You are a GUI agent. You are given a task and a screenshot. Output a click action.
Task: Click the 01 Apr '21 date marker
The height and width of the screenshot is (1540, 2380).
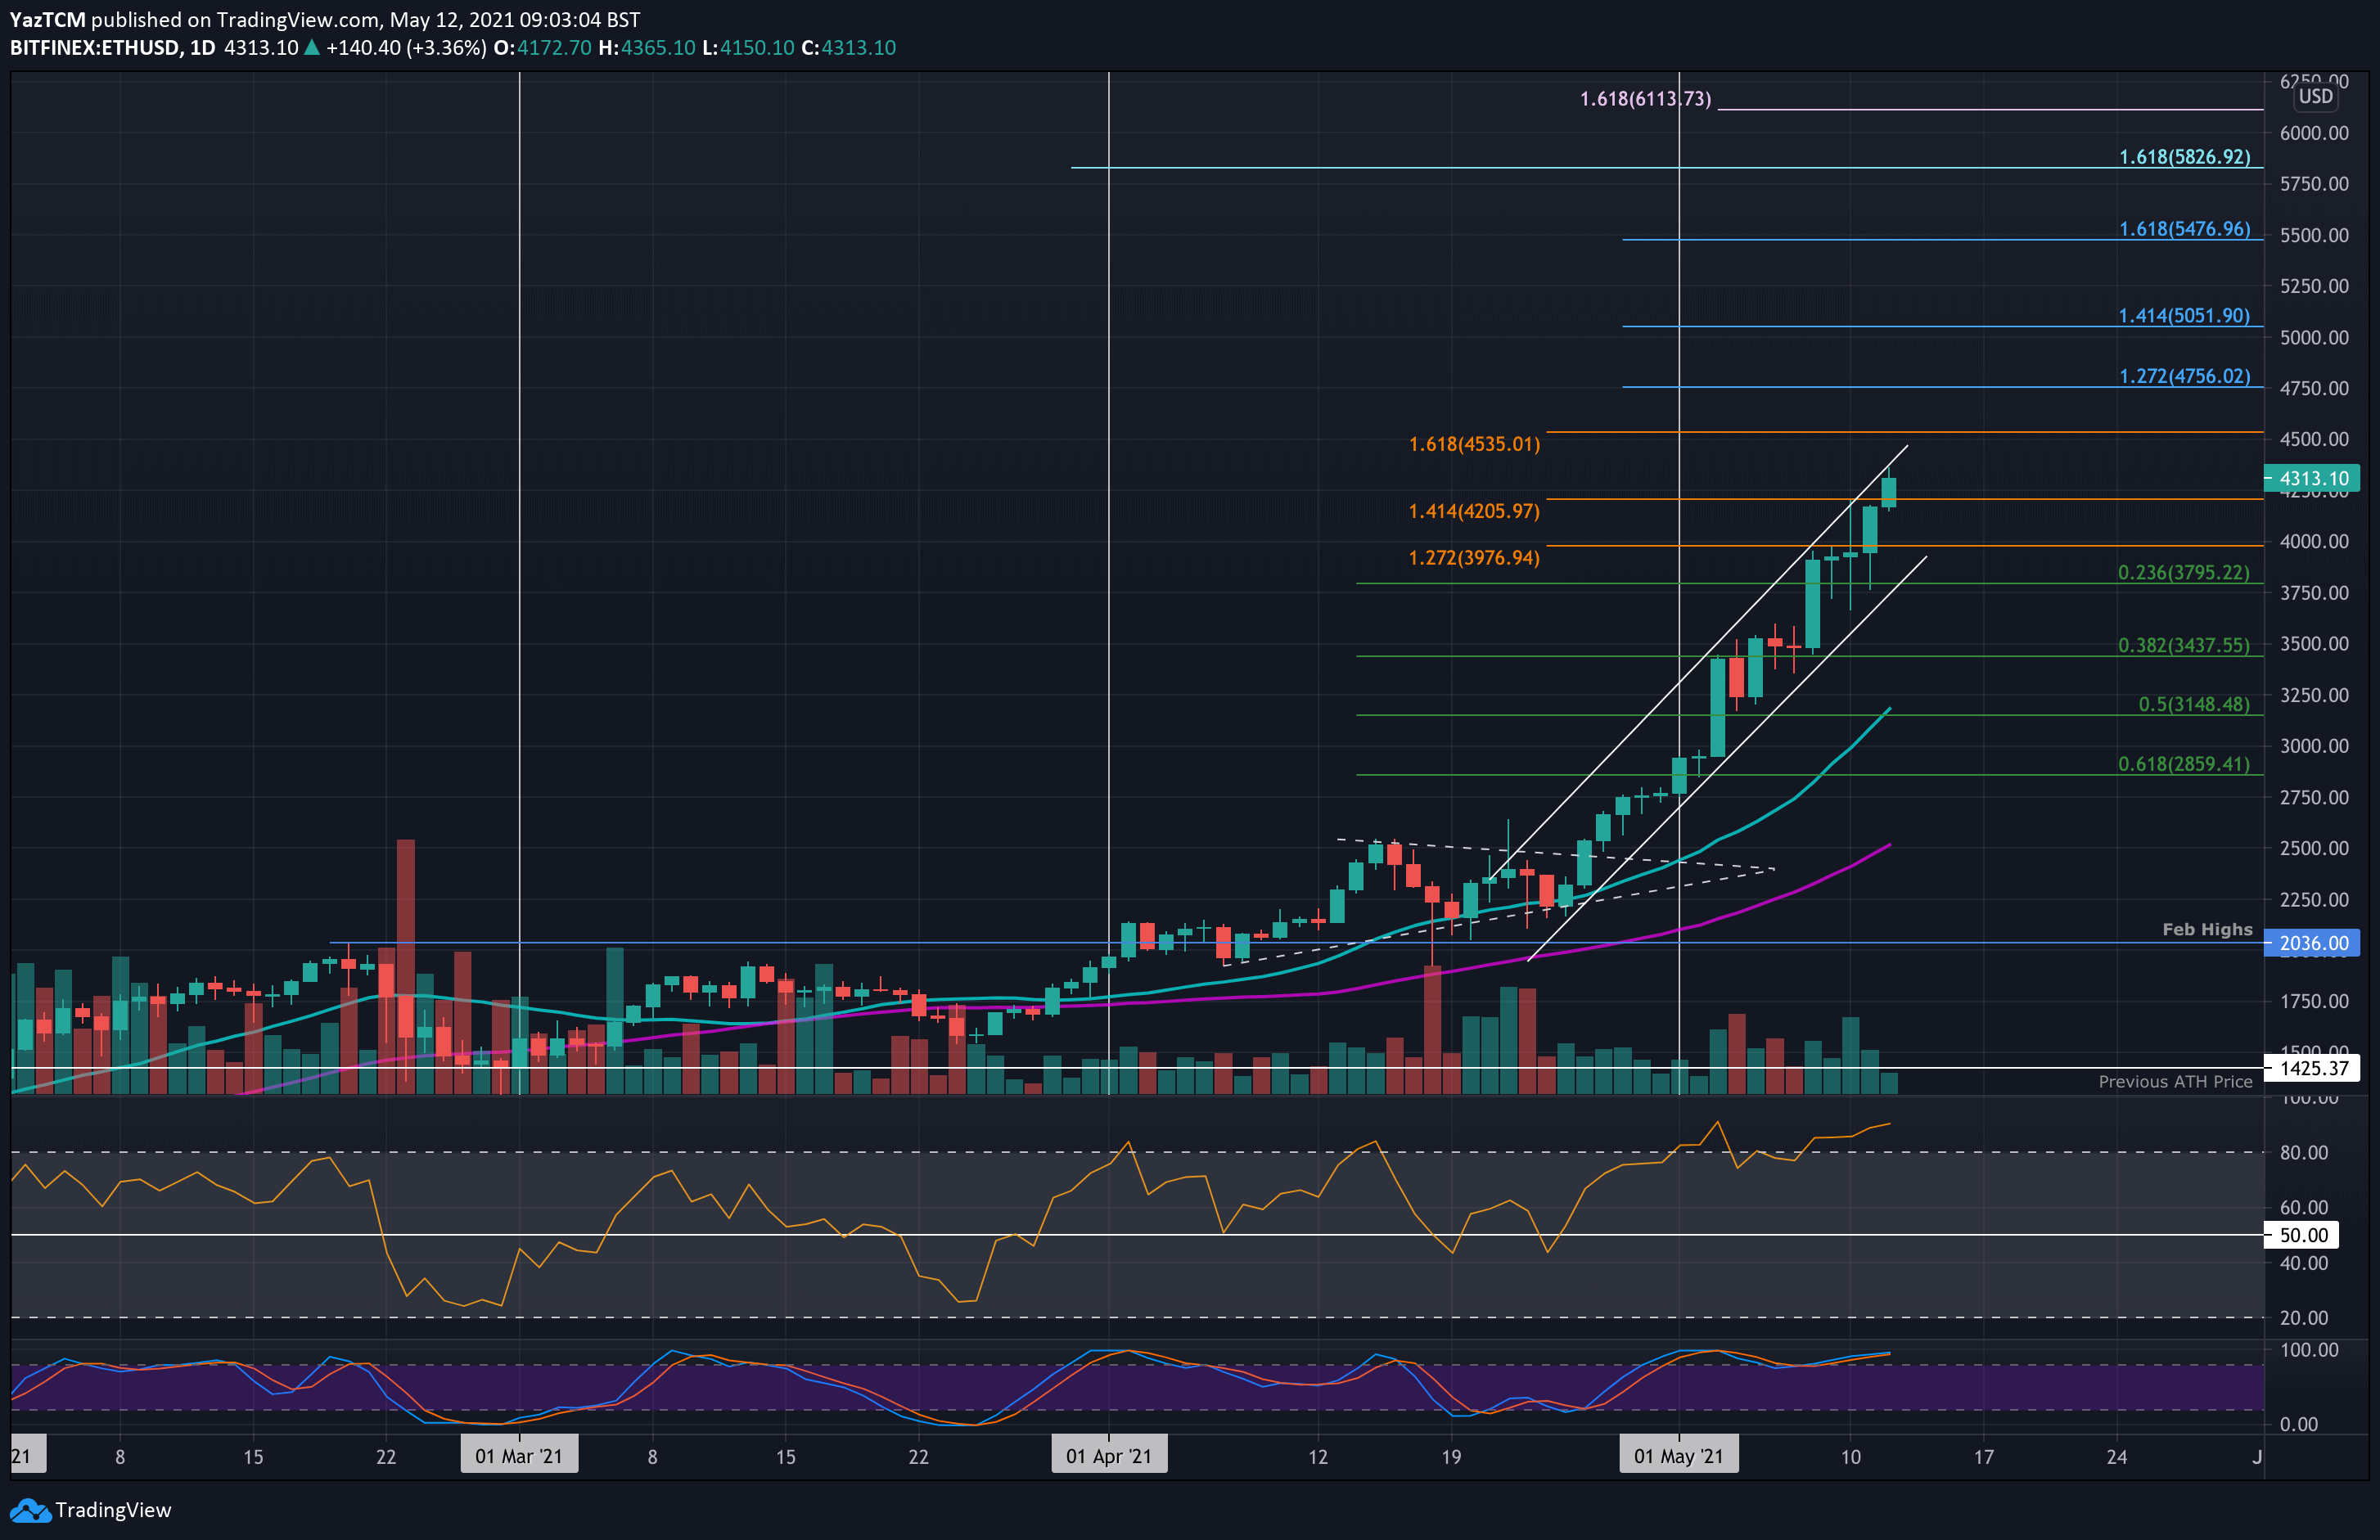pyautogui.click(x=1109, y=1456)
